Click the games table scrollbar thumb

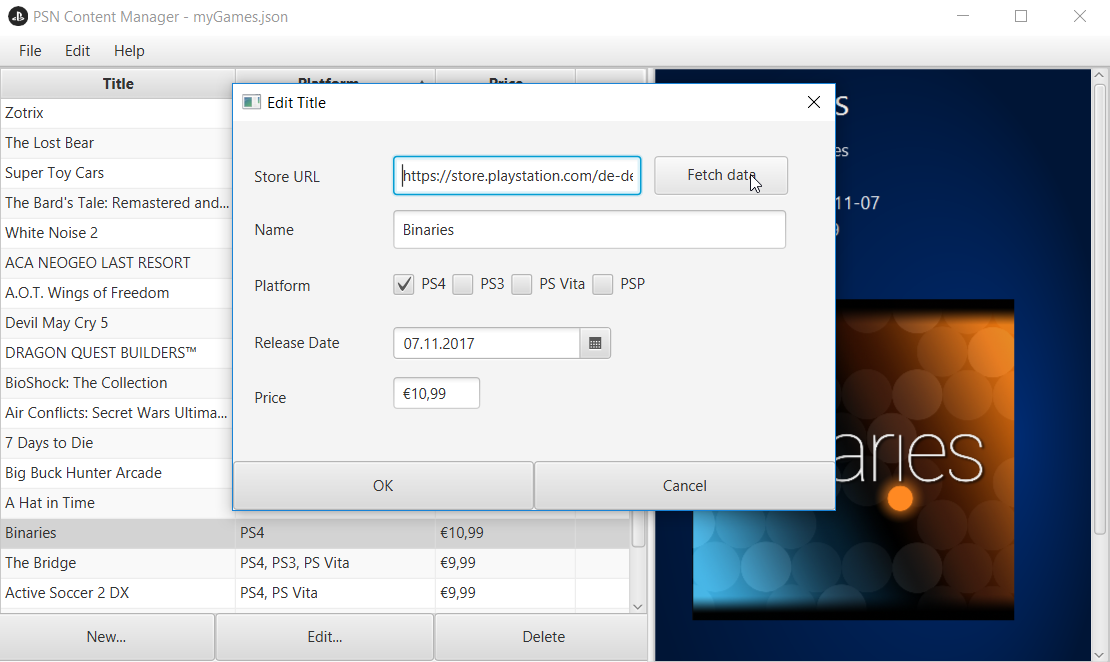click(x=638, y=528)
